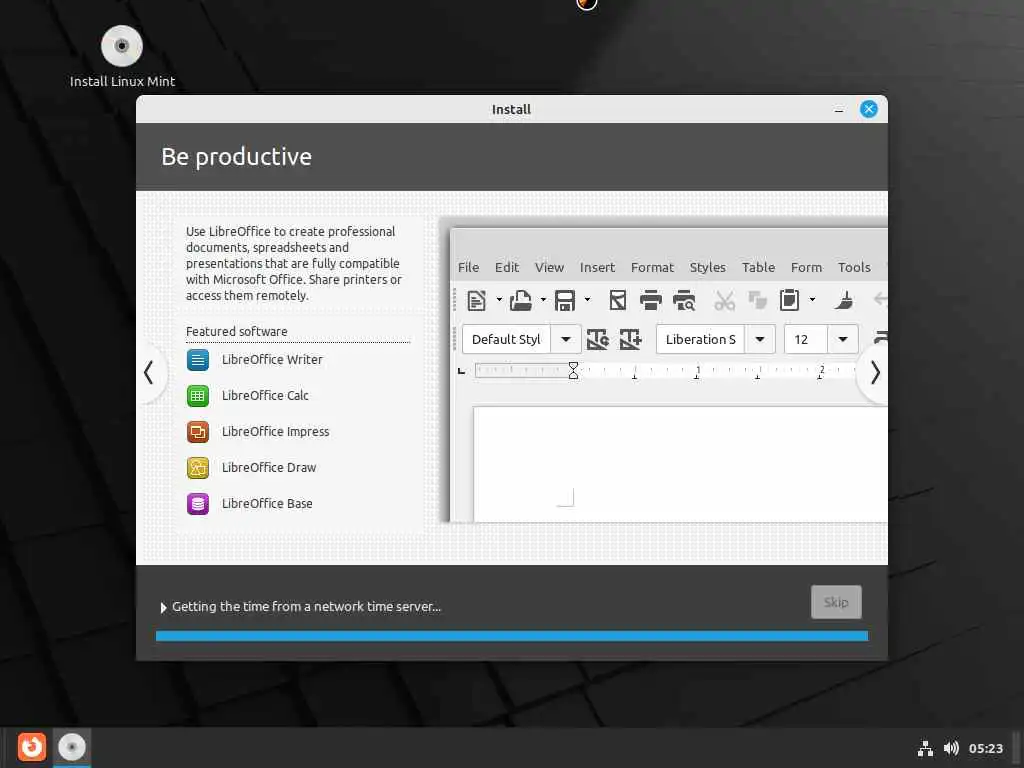Minimize the Install window
1024x768 pixels.
pos(839,110)
